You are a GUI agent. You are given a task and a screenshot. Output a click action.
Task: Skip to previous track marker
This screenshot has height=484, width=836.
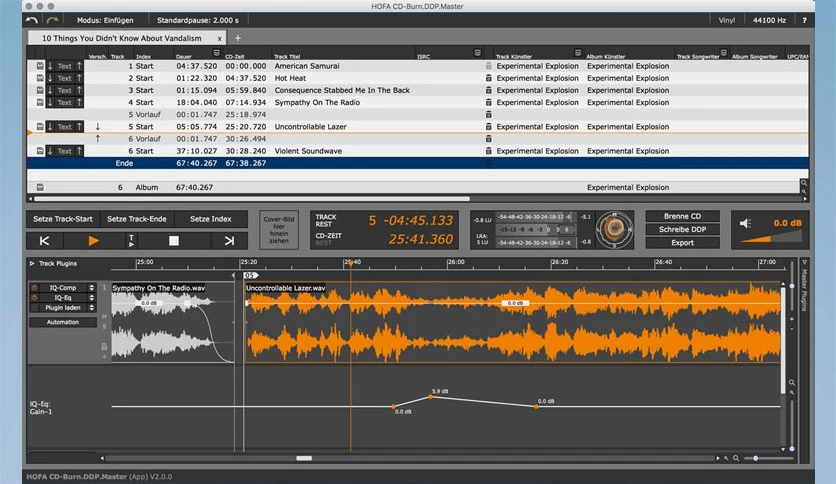(x=44, y=241)
